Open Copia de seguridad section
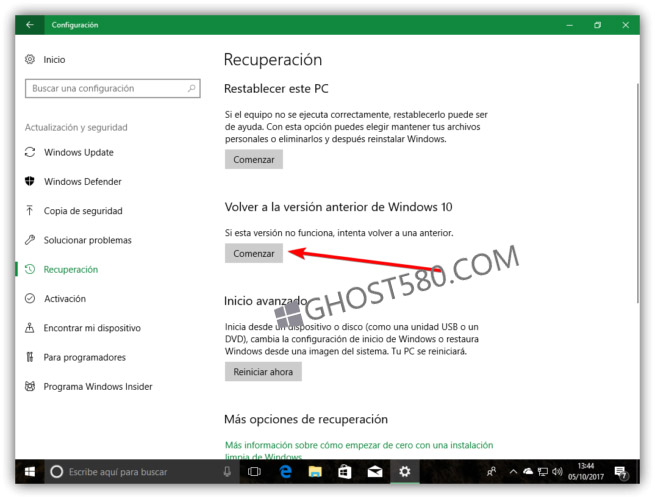Image resolution: width=655 pixels, height=499 pixels. [x=83, y=211]
